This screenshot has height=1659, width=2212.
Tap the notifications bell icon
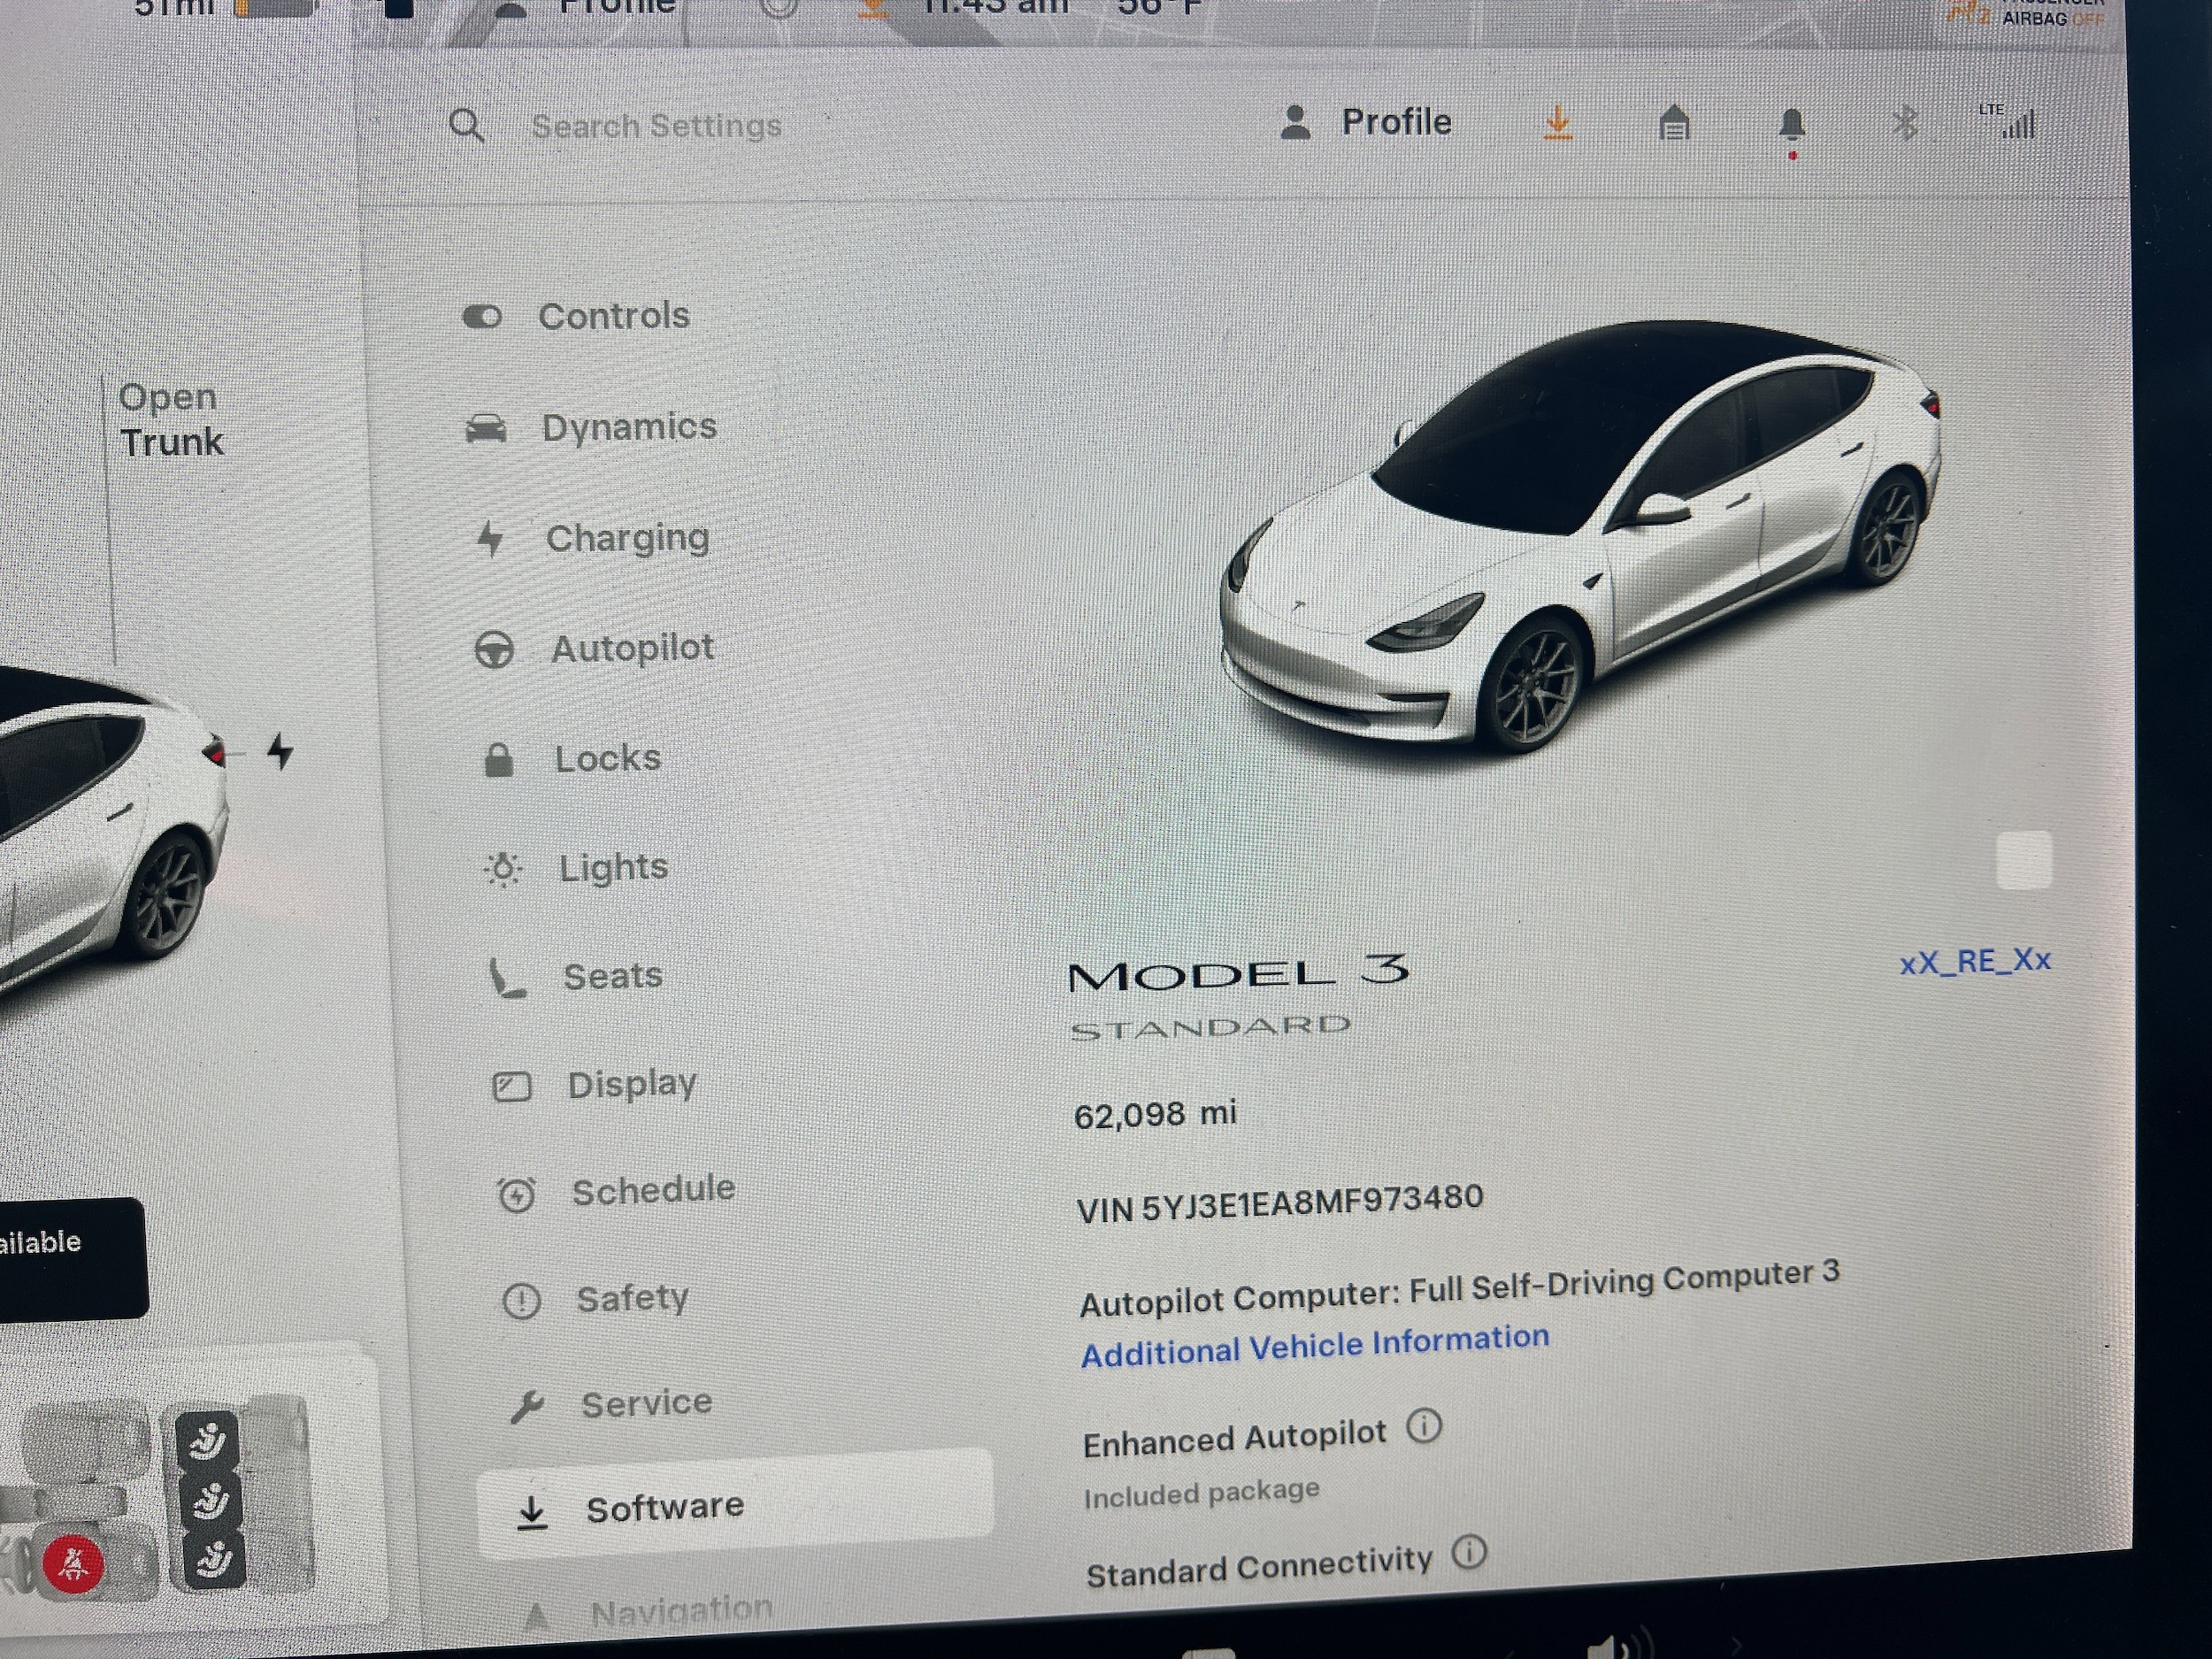point(1791,126)
